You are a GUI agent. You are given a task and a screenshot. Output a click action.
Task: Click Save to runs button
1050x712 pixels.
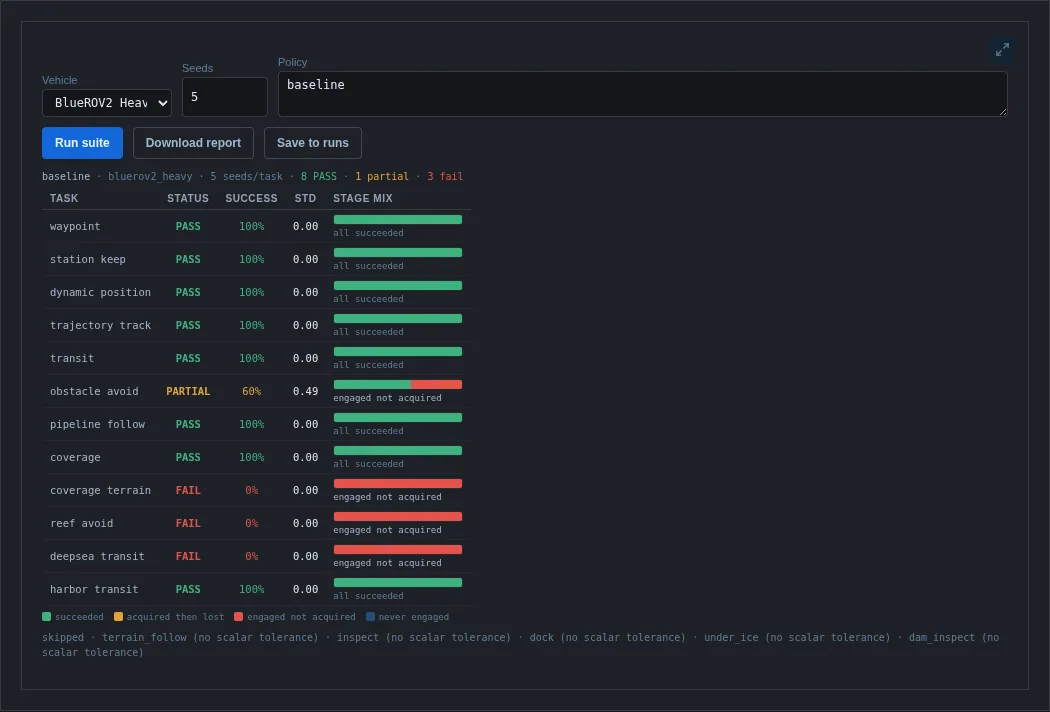pyautogui.click(x=313, y=143)
